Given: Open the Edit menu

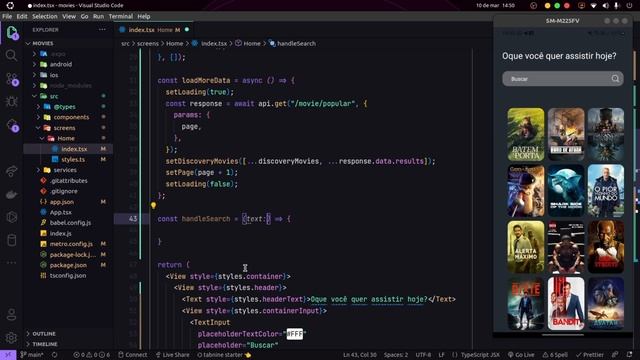Looking at the screenshot, I should (22, 16).
